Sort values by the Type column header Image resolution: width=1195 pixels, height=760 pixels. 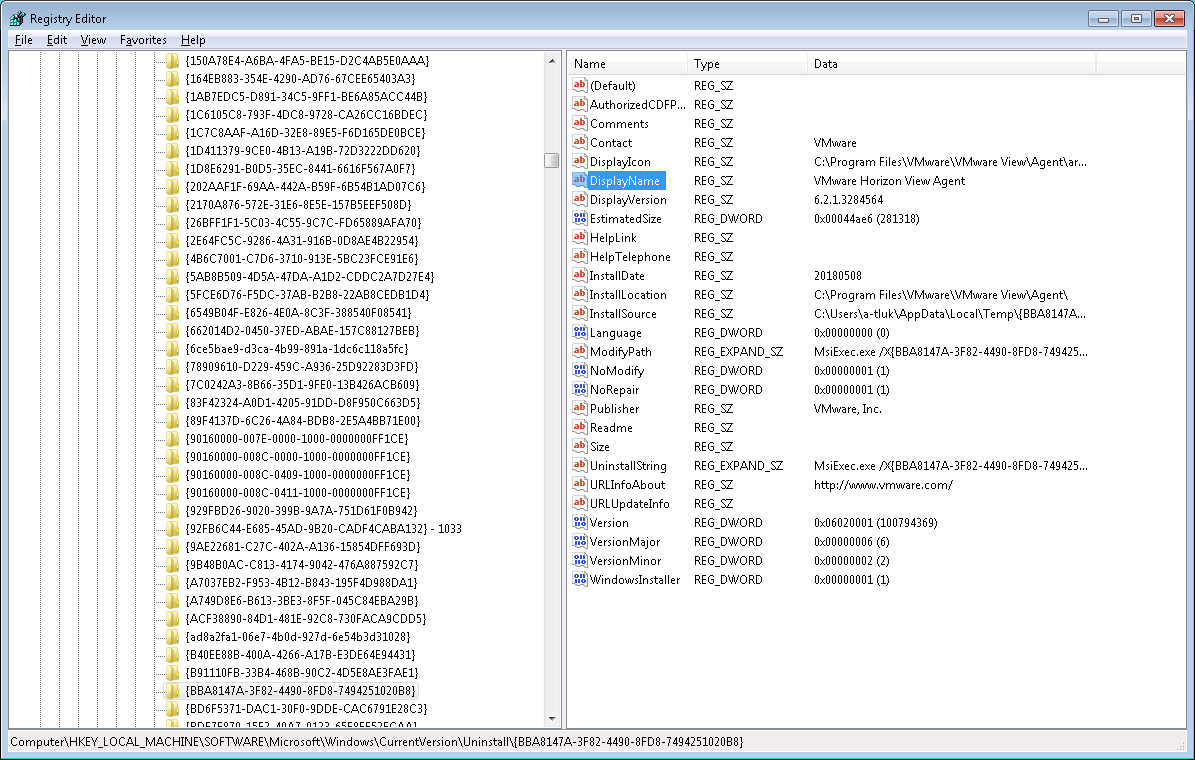pyautogui.click(x=747, y=64)
